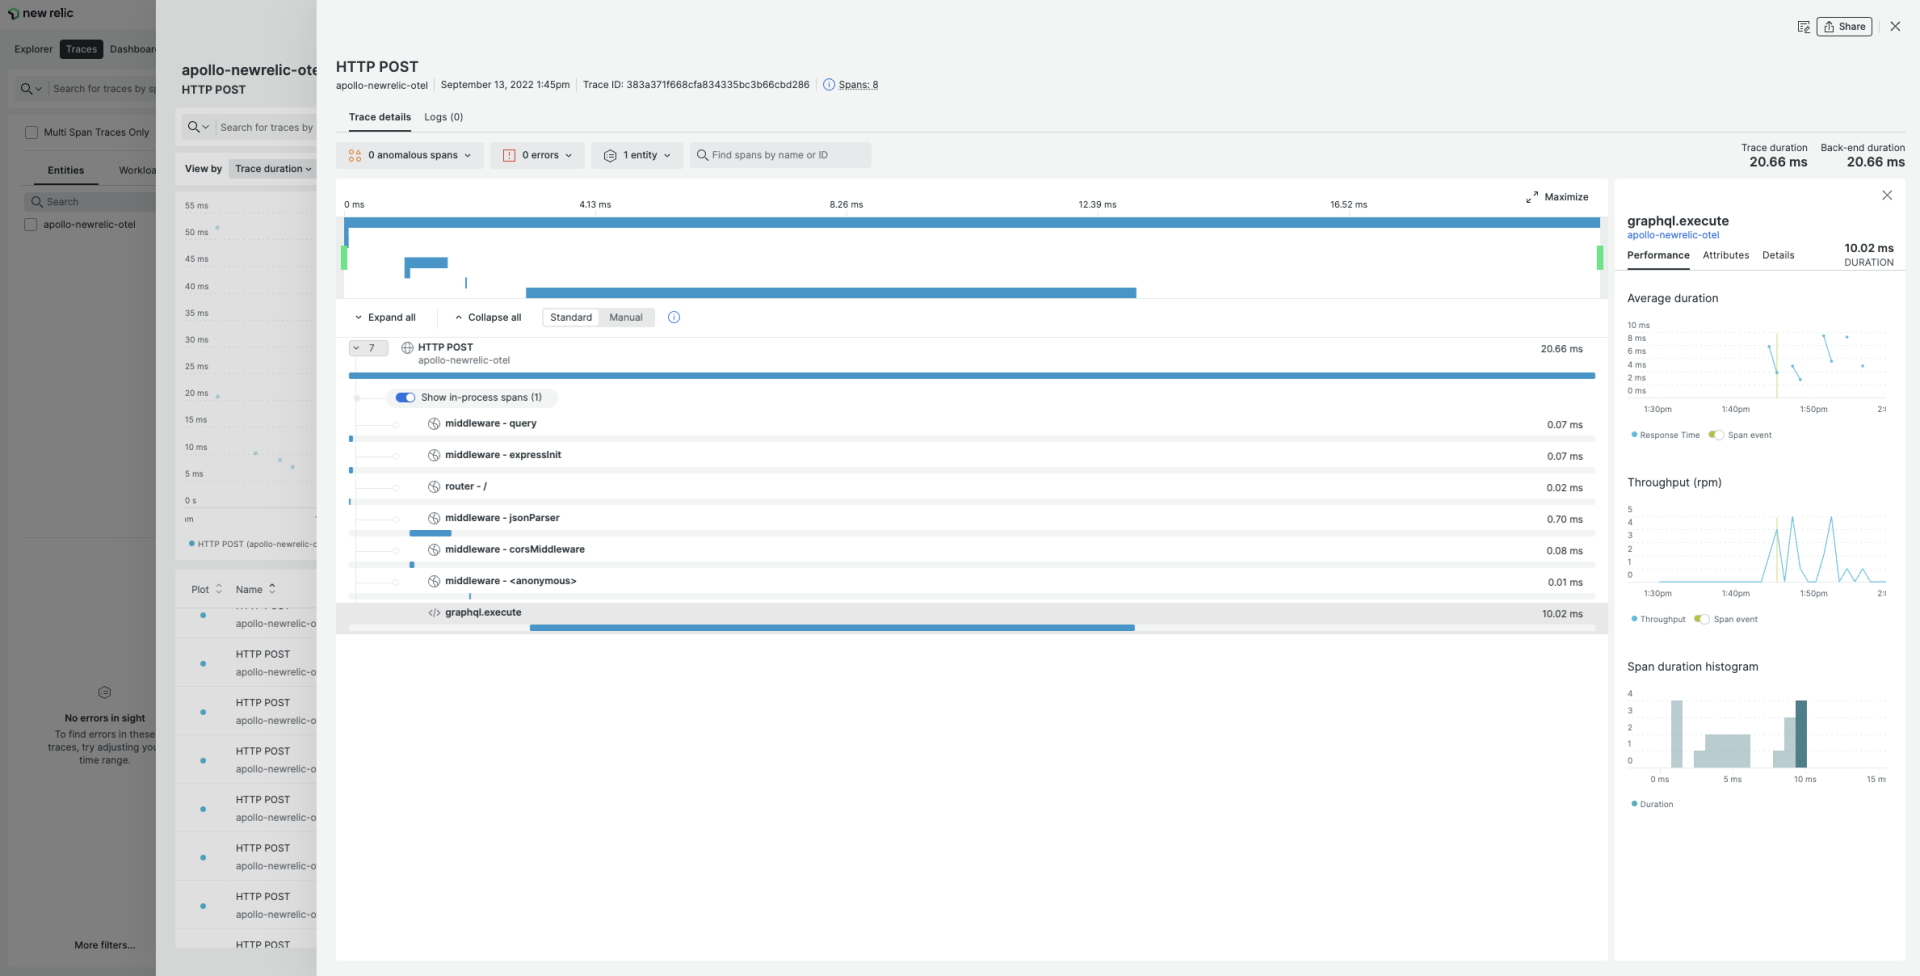
Task: Click the Maximize icon above the trace waterfall
Action: tap(1531, 197)
